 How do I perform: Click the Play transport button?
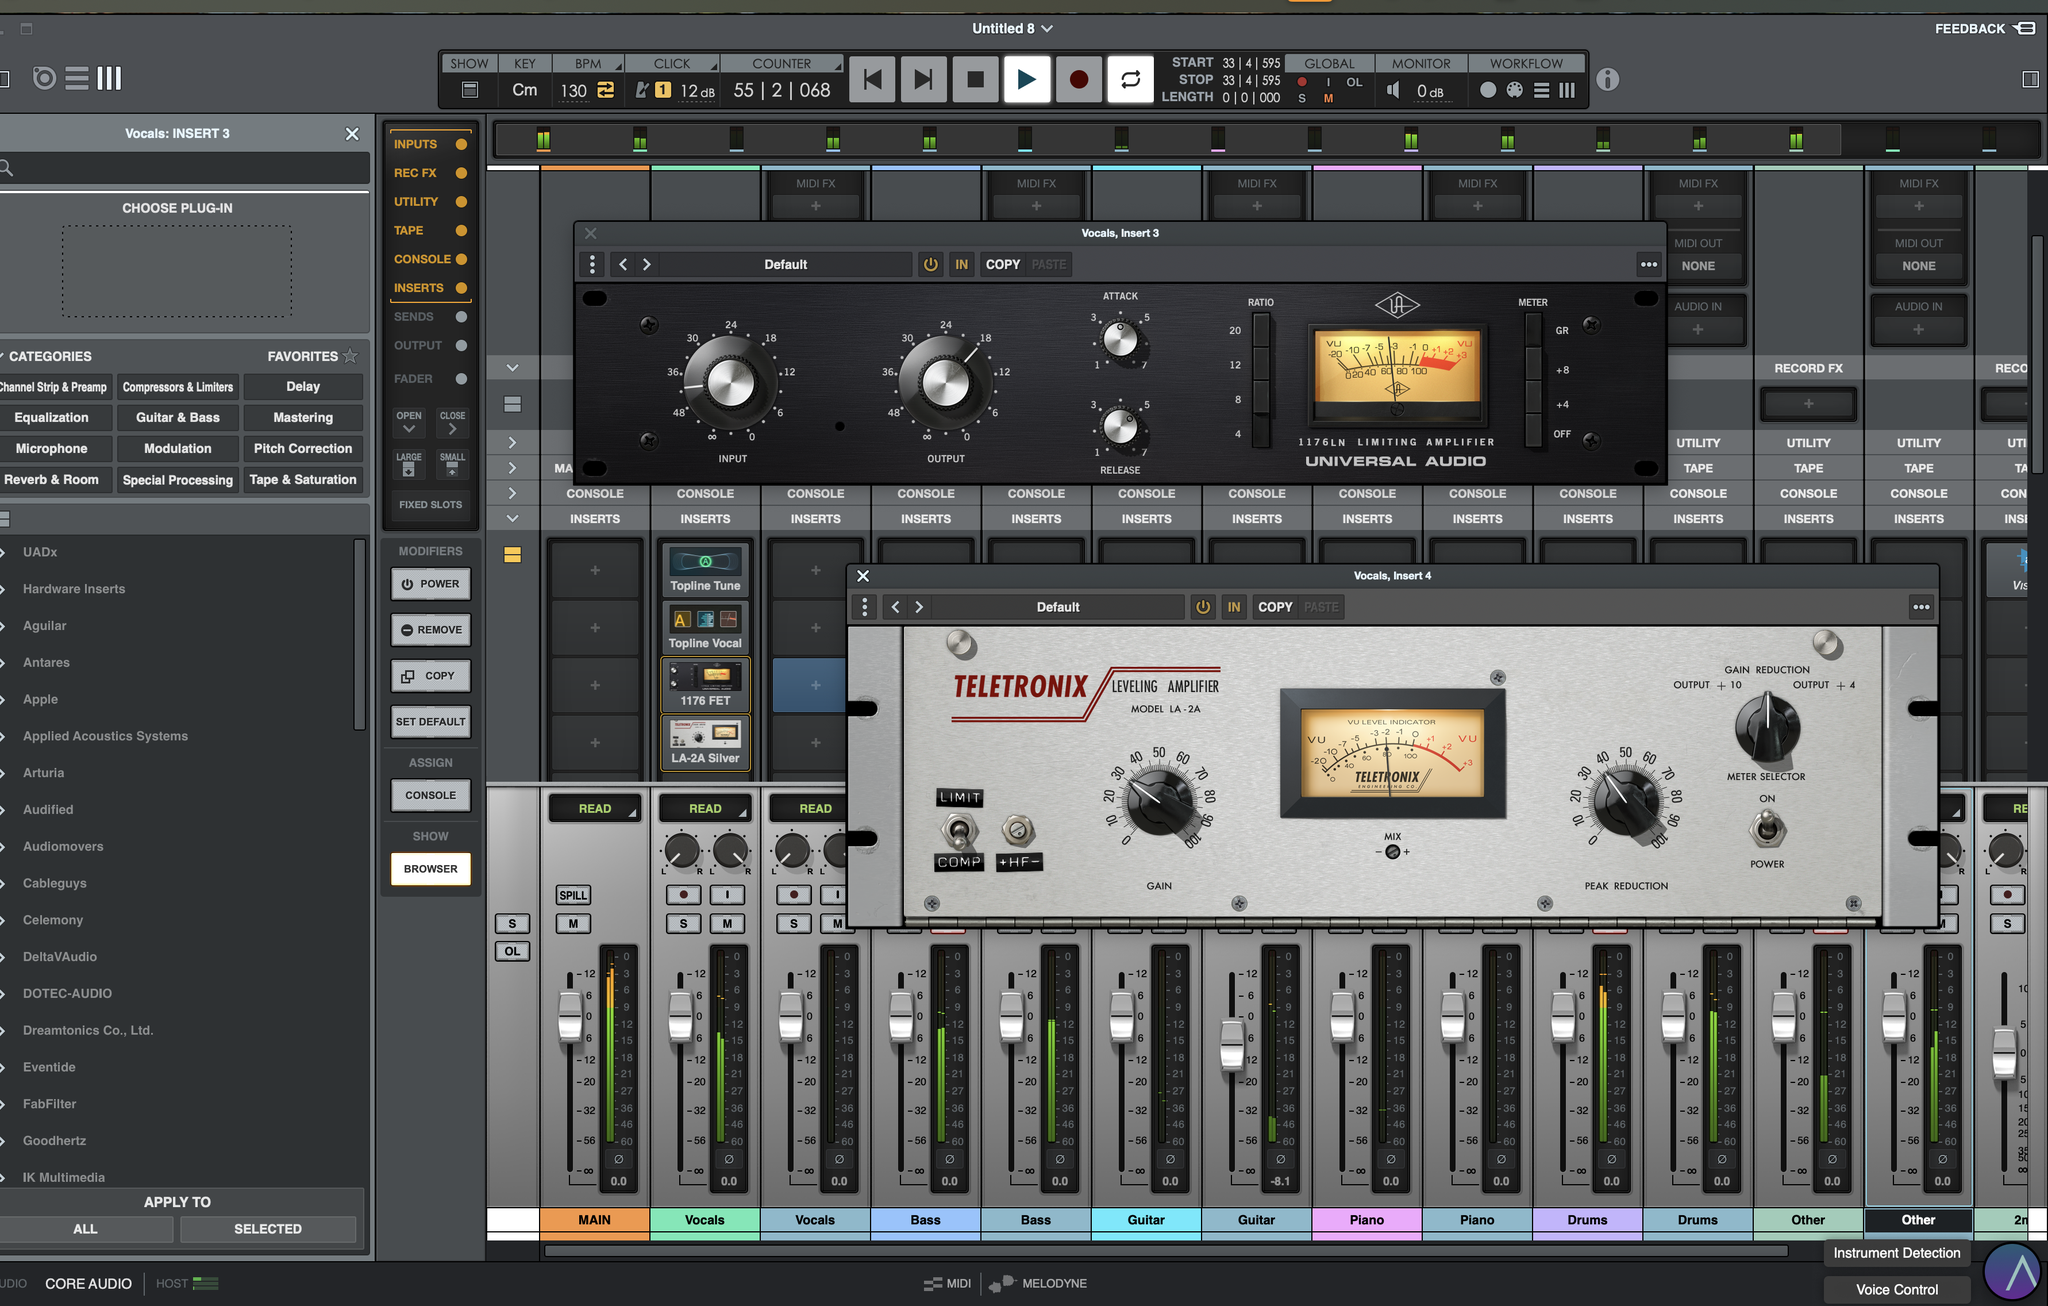tap(1026, 79)
